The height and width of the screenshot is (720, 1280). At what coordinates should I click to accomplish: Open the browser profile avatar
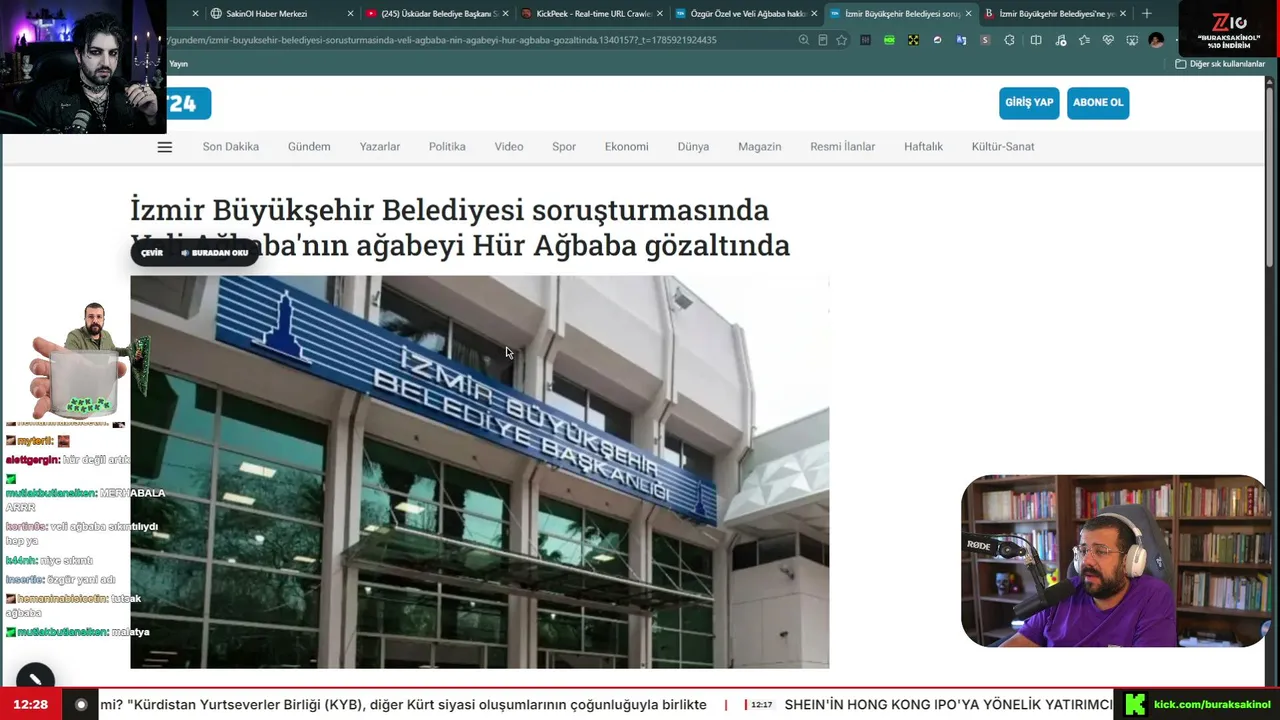[1156, 40]
